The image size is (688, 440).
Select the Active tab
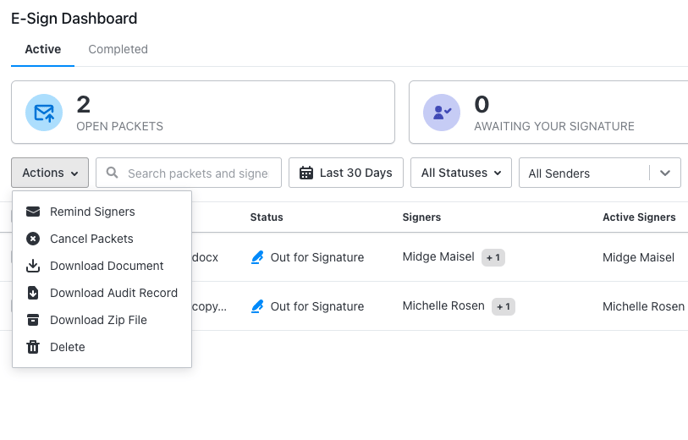(x=43, y=49)
